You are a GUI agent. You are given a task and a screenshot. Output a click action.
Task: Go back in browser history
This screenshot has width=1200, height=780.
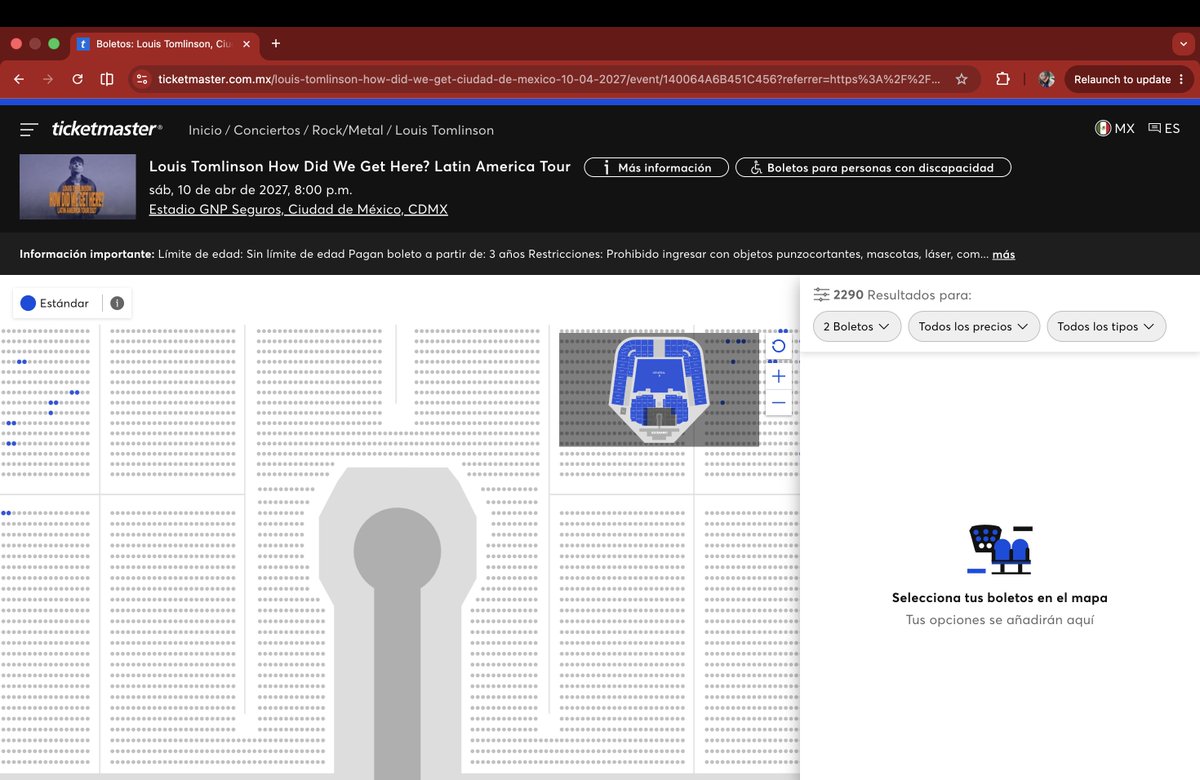(19, 79)
